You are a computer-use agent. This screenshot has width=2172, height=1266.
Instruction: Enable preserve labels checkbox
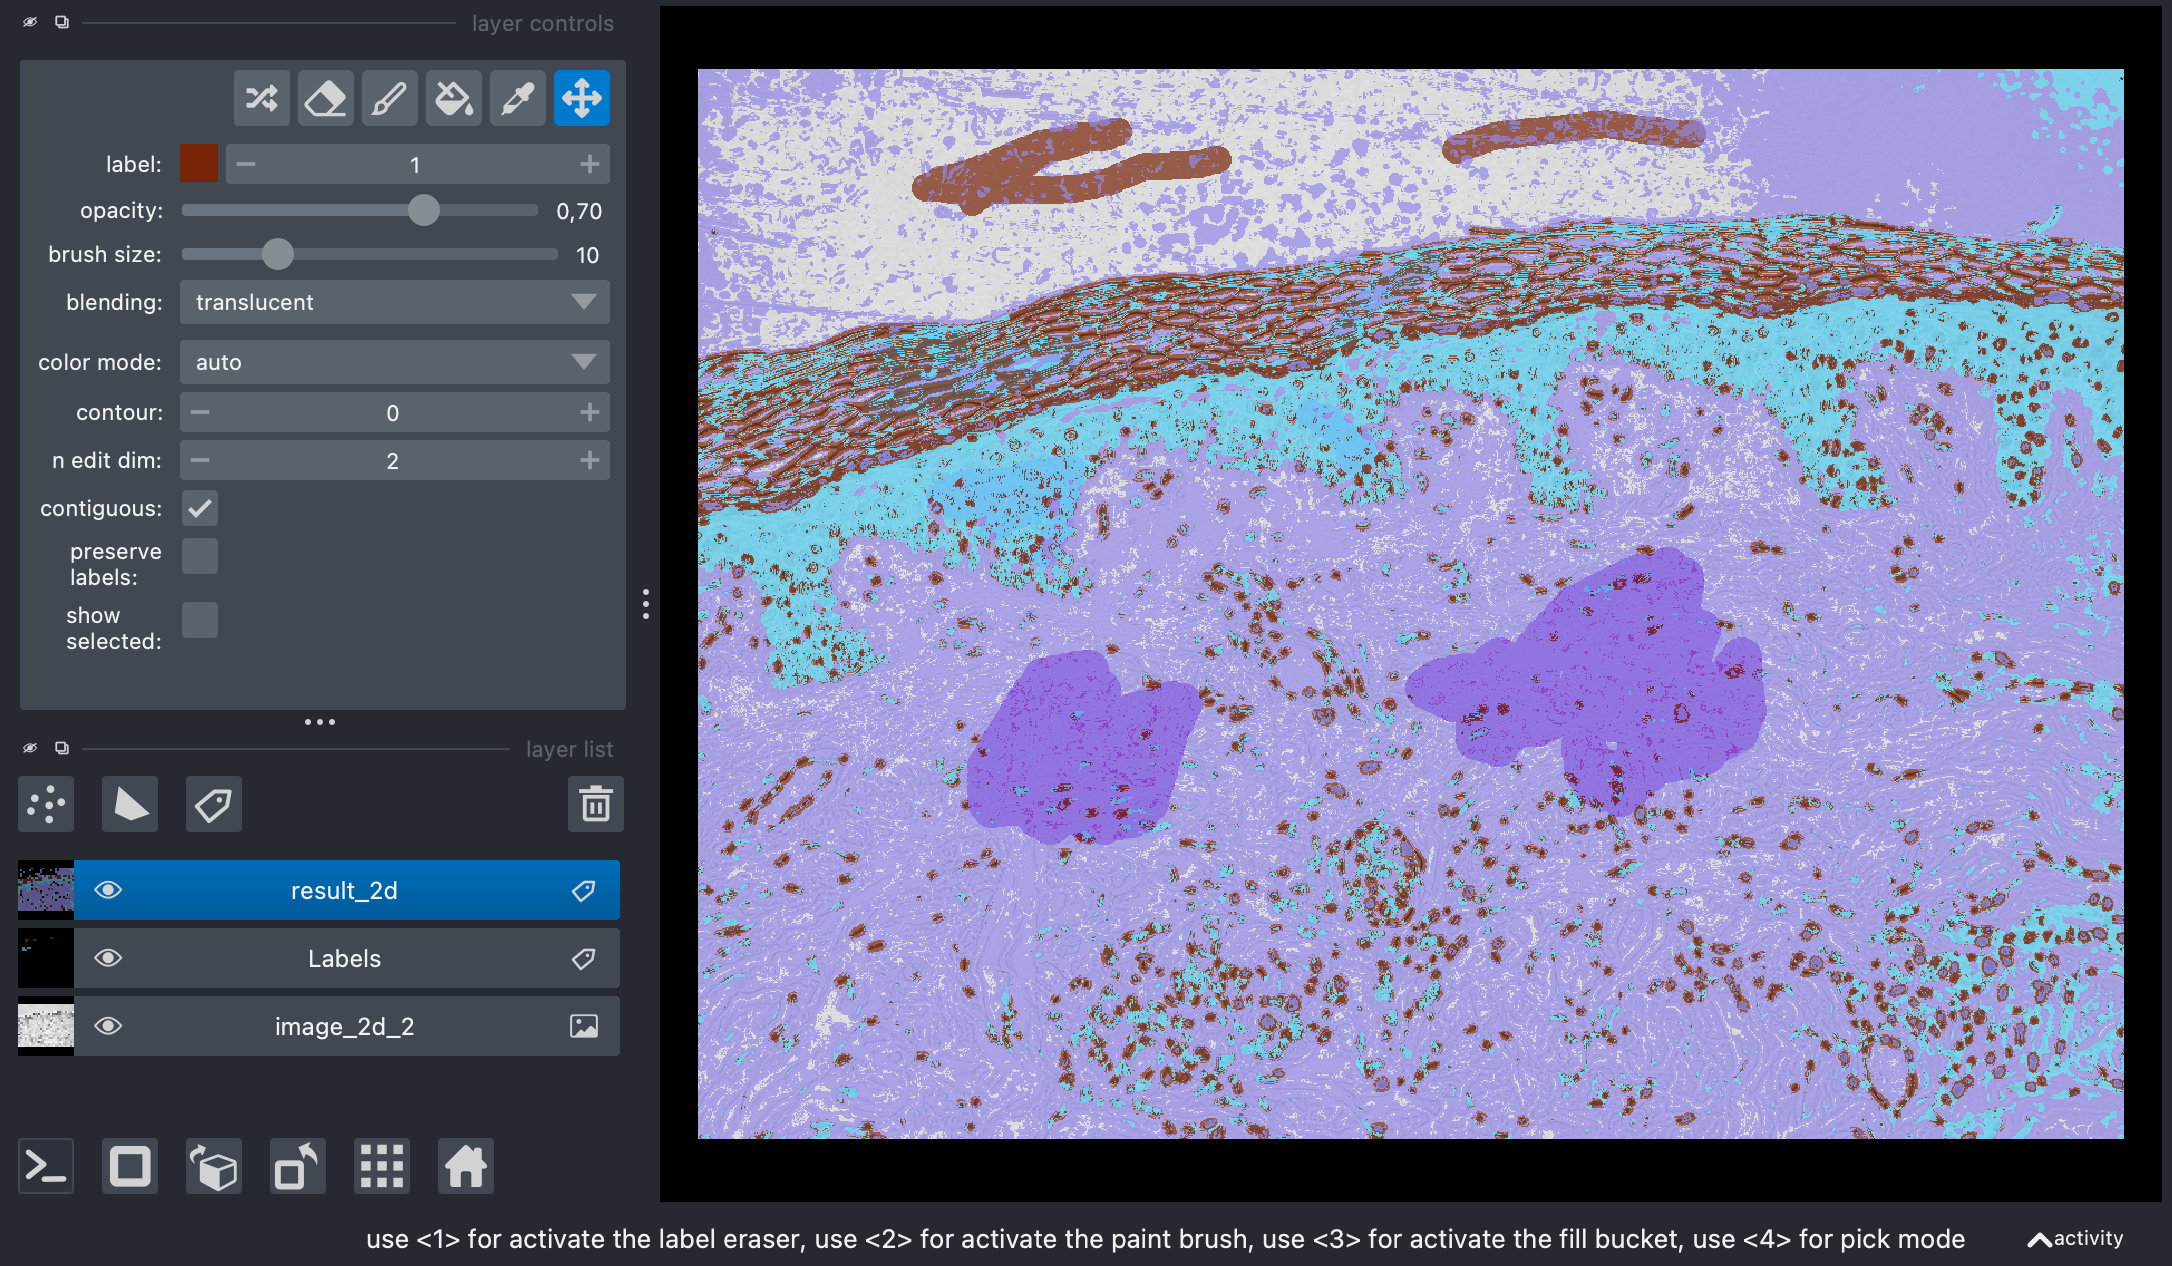200,556
